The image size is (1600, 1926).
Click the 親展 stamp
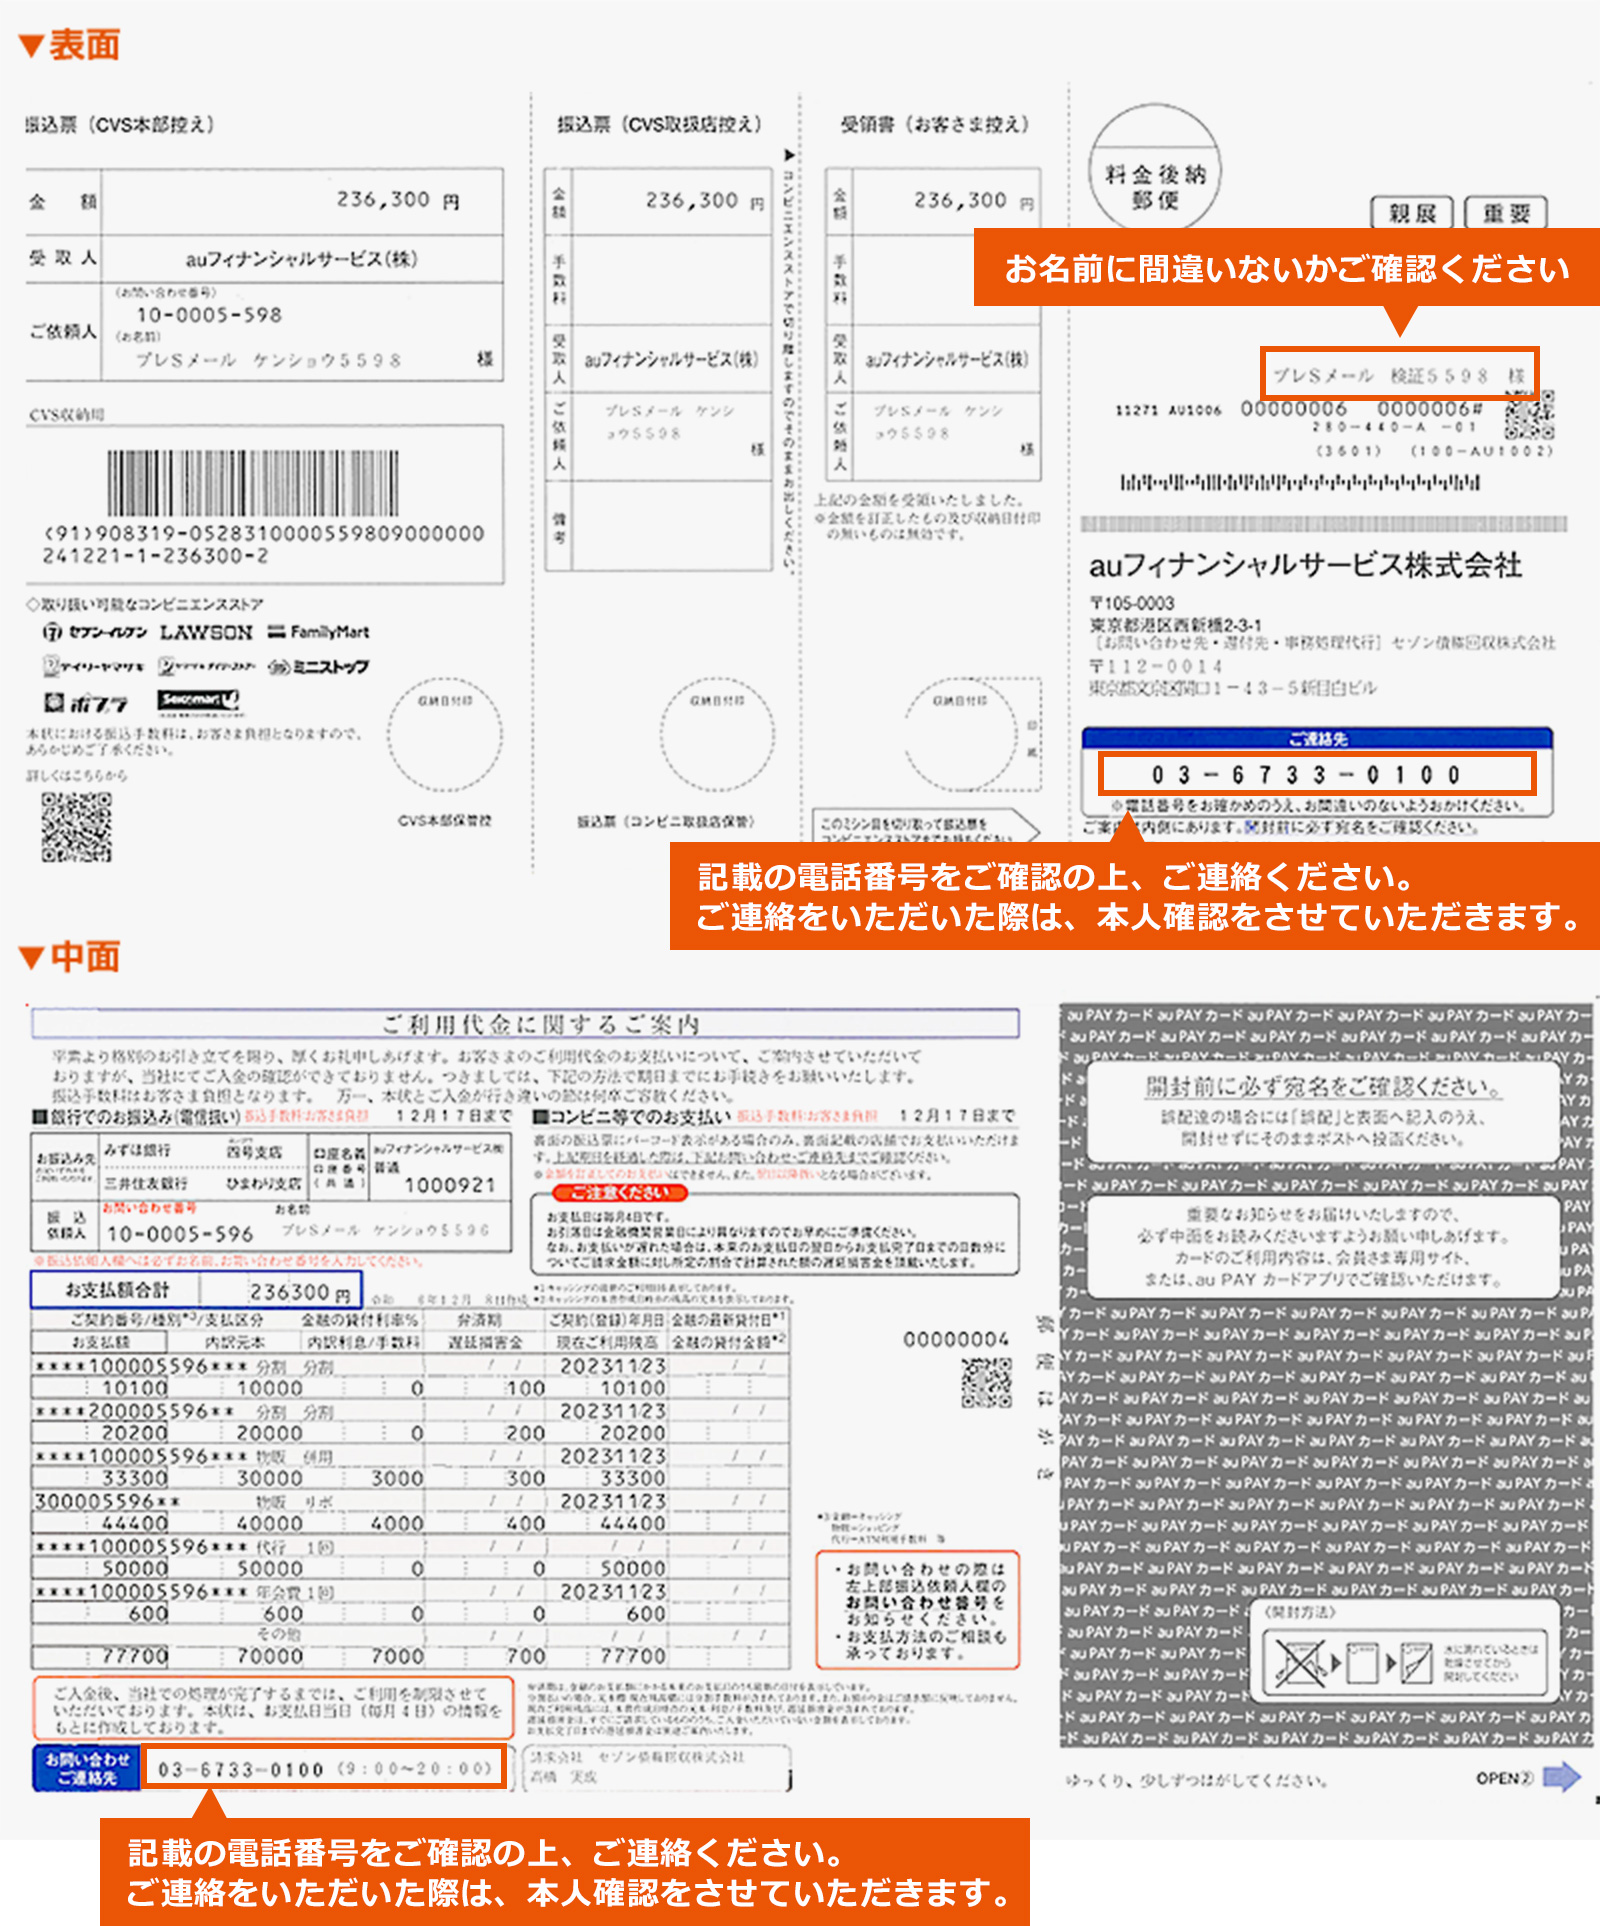click(1413, 213)
